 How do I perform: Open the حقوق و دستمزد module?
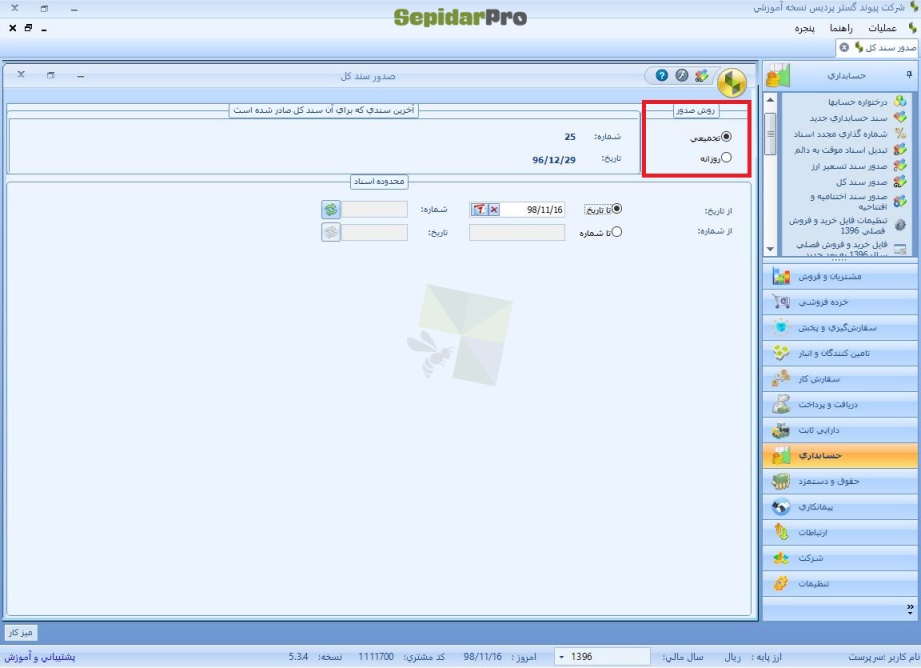pyautogui.click(x=840, y=481)
